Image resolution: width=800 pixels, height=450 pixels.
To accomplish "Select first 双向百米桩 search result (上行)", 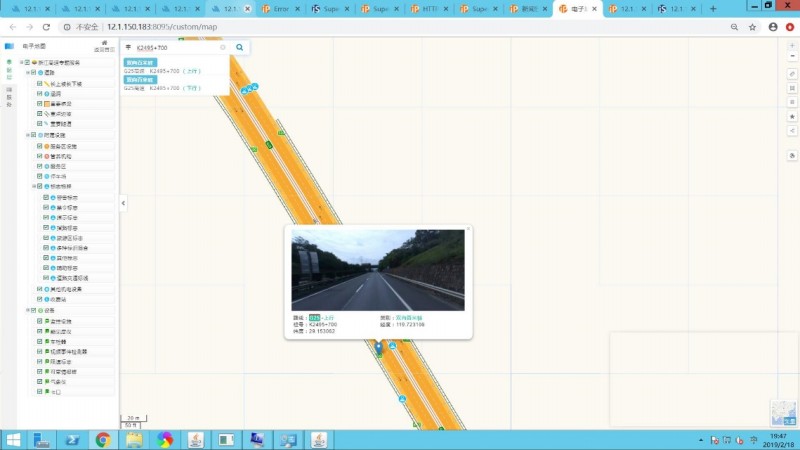I will click(x=140, y=62).
